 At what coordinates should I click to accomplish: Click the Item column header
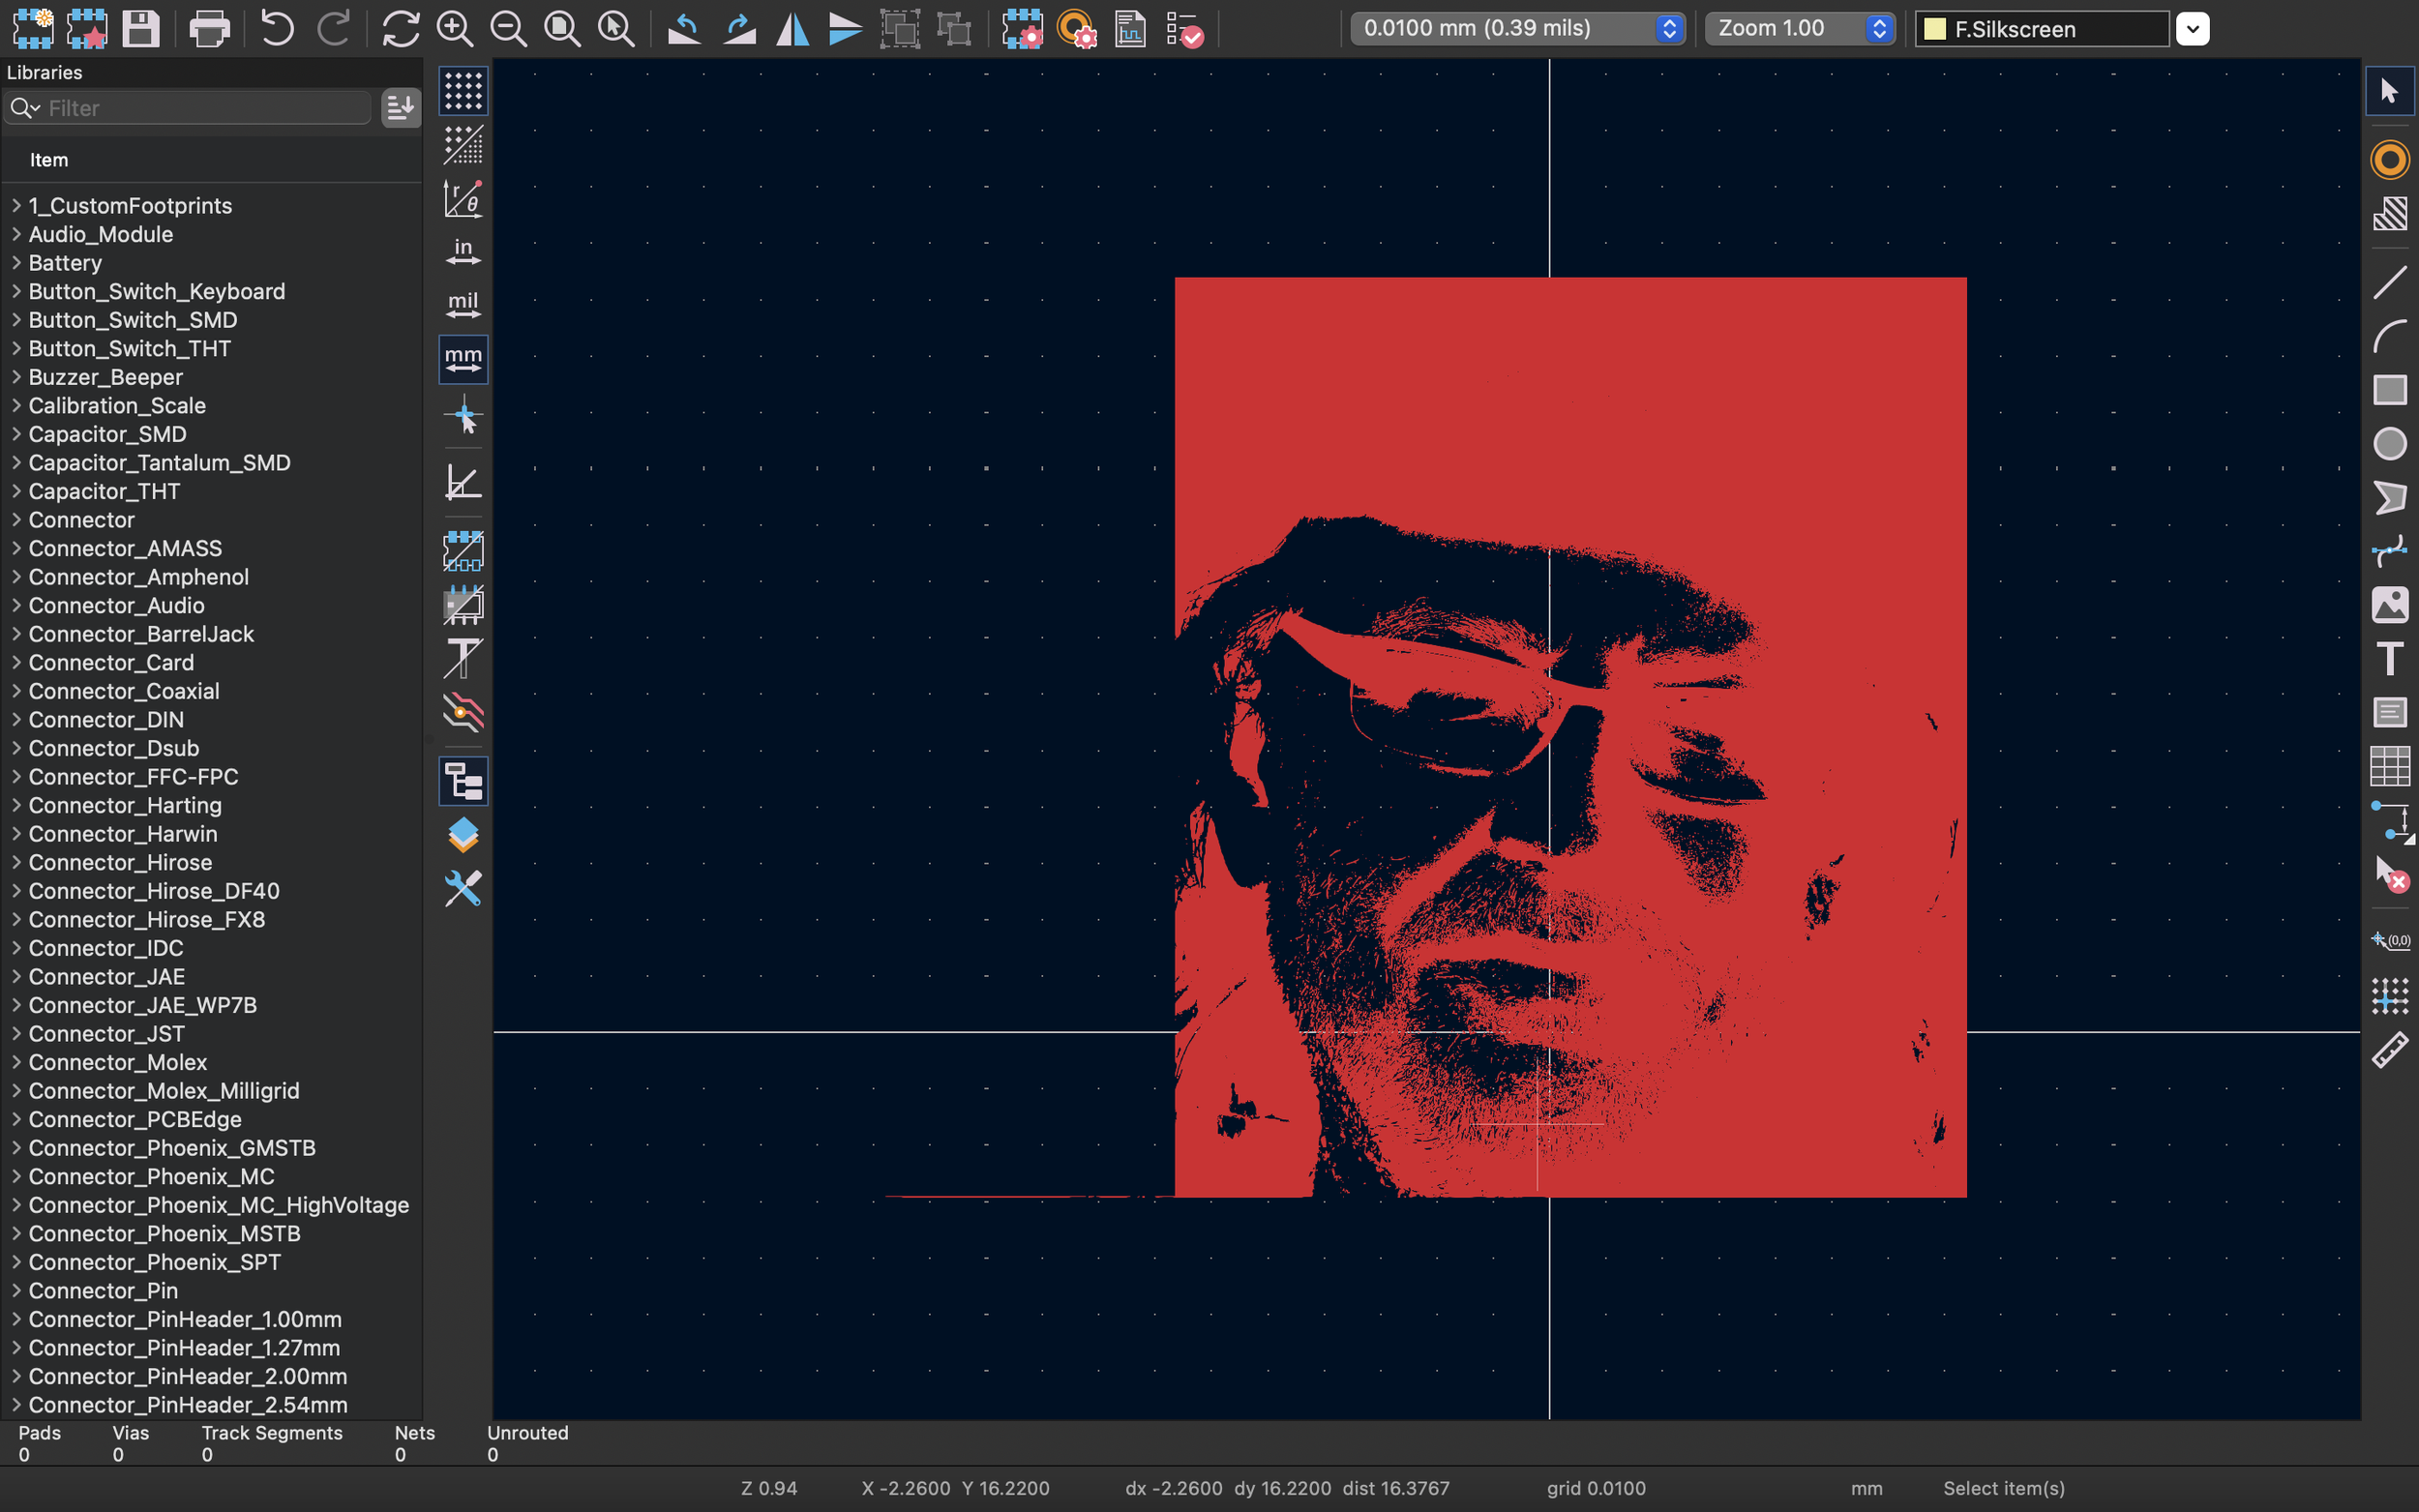pyautogui.click(x=49, y=160)
